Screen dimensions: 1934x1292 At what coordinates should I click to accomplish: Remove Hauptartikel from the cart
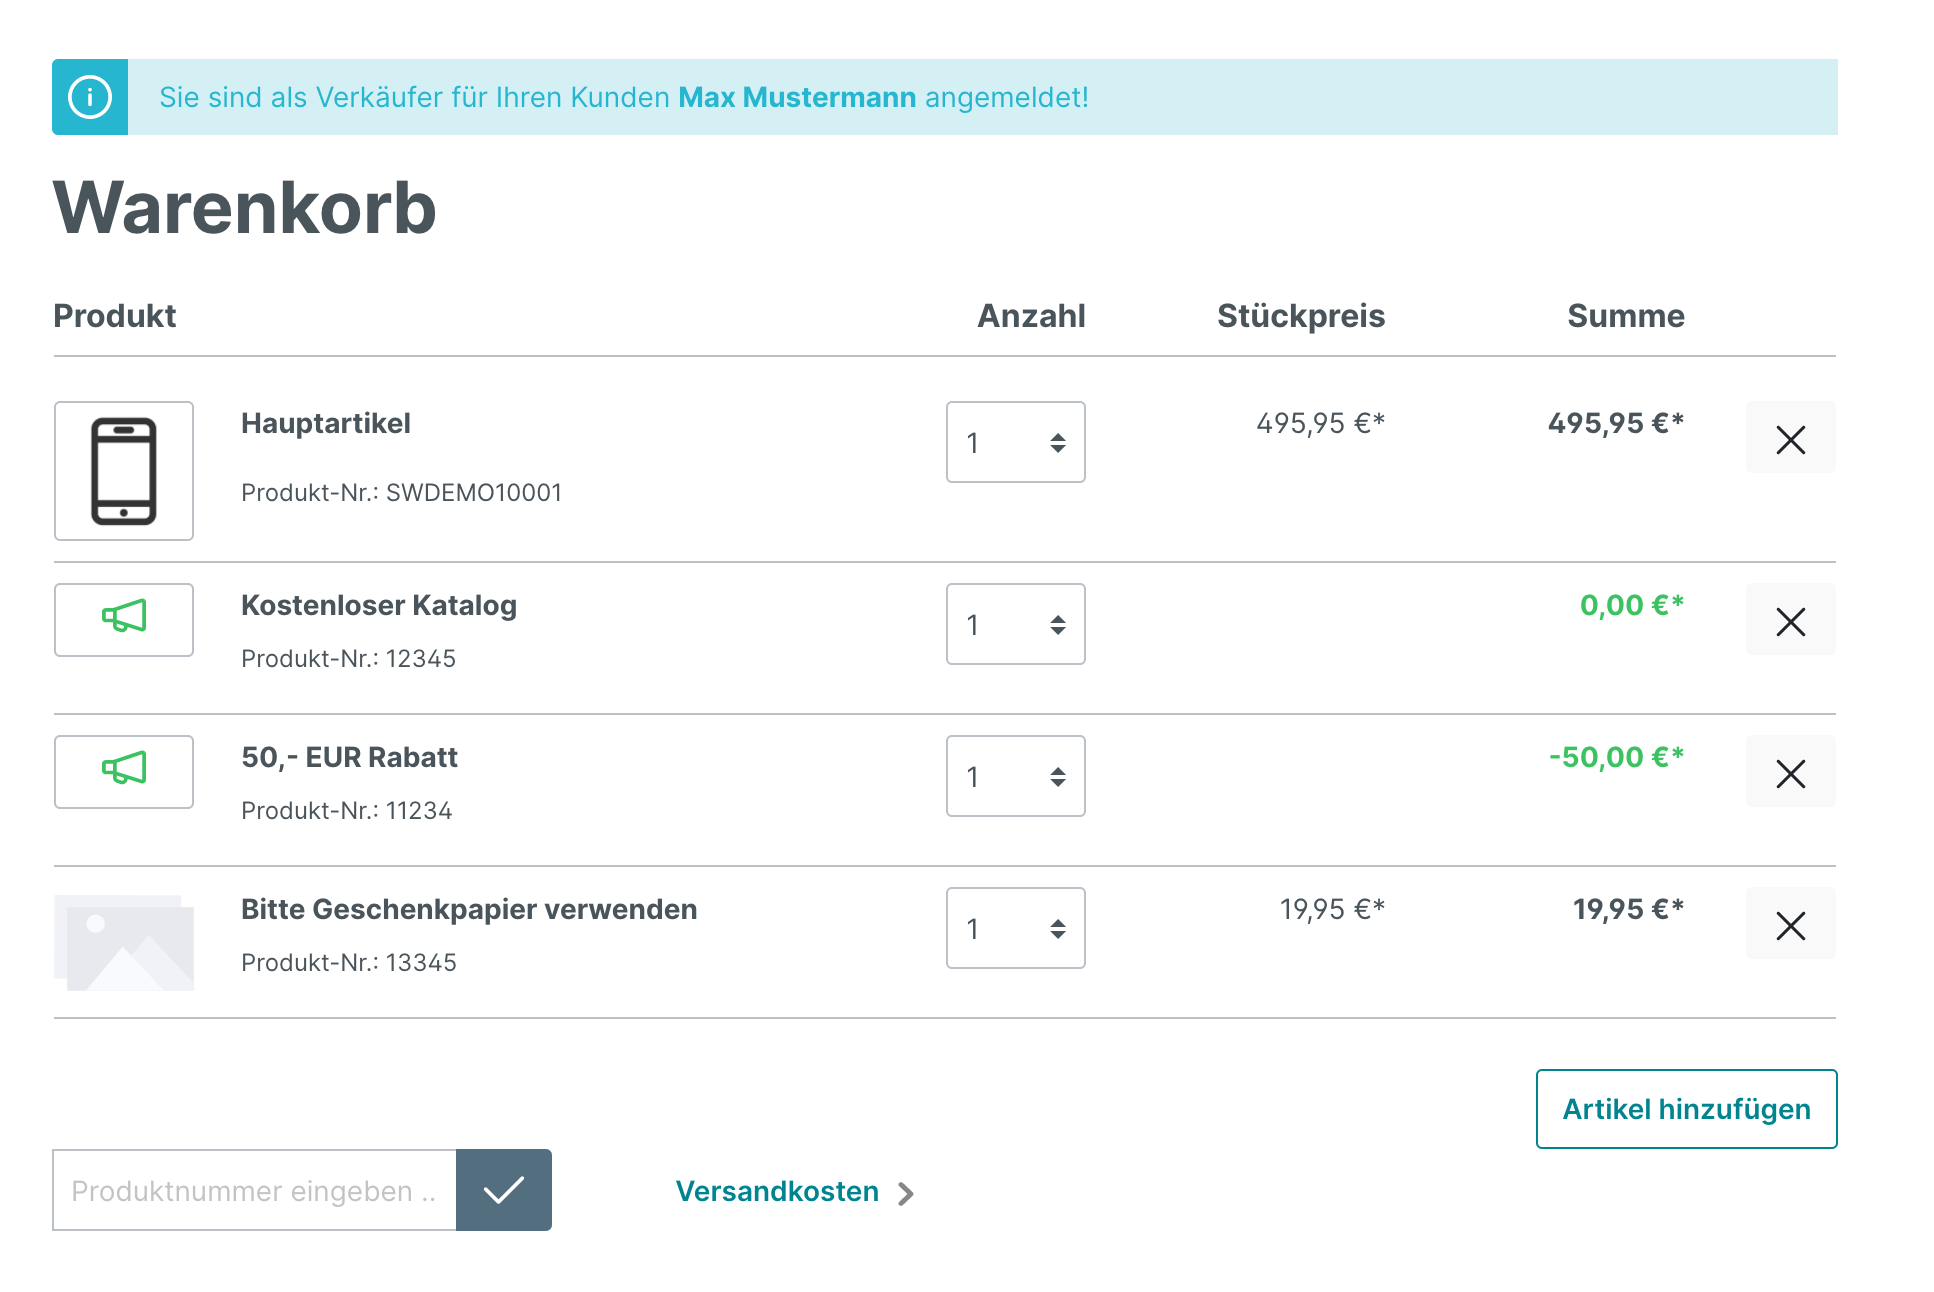click(x=1790, y=438)
